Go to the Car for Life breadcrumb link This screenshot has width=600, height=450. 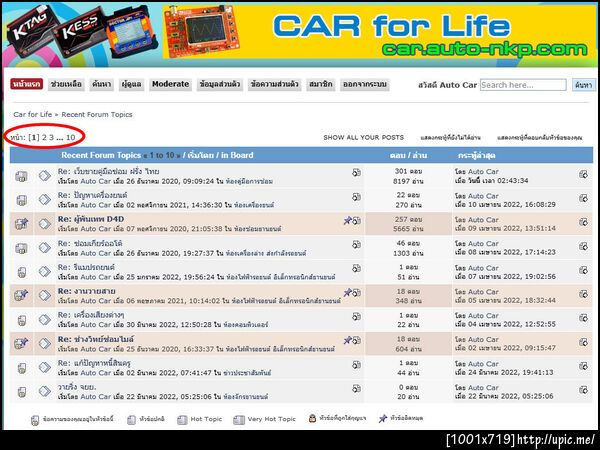33,114
